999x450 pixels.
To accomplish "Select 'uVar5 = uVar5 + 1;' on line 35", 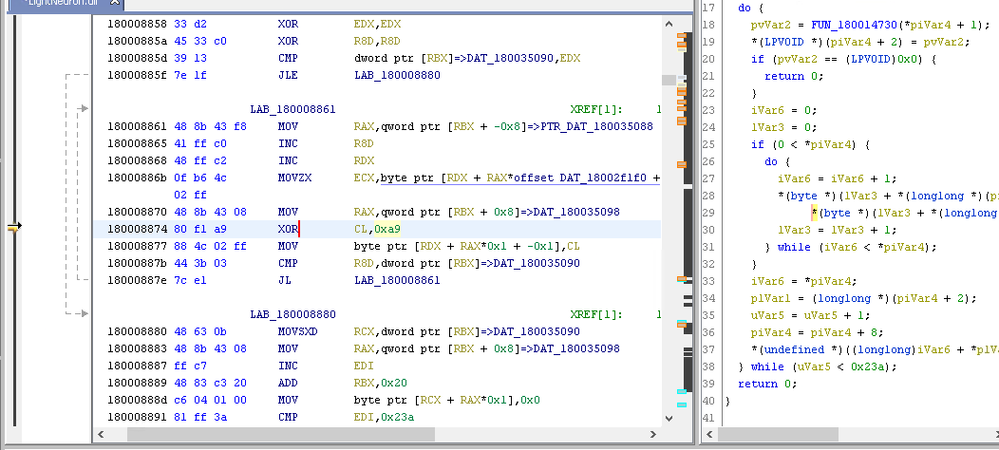I will pyautogui.click(x=810, y=316).
